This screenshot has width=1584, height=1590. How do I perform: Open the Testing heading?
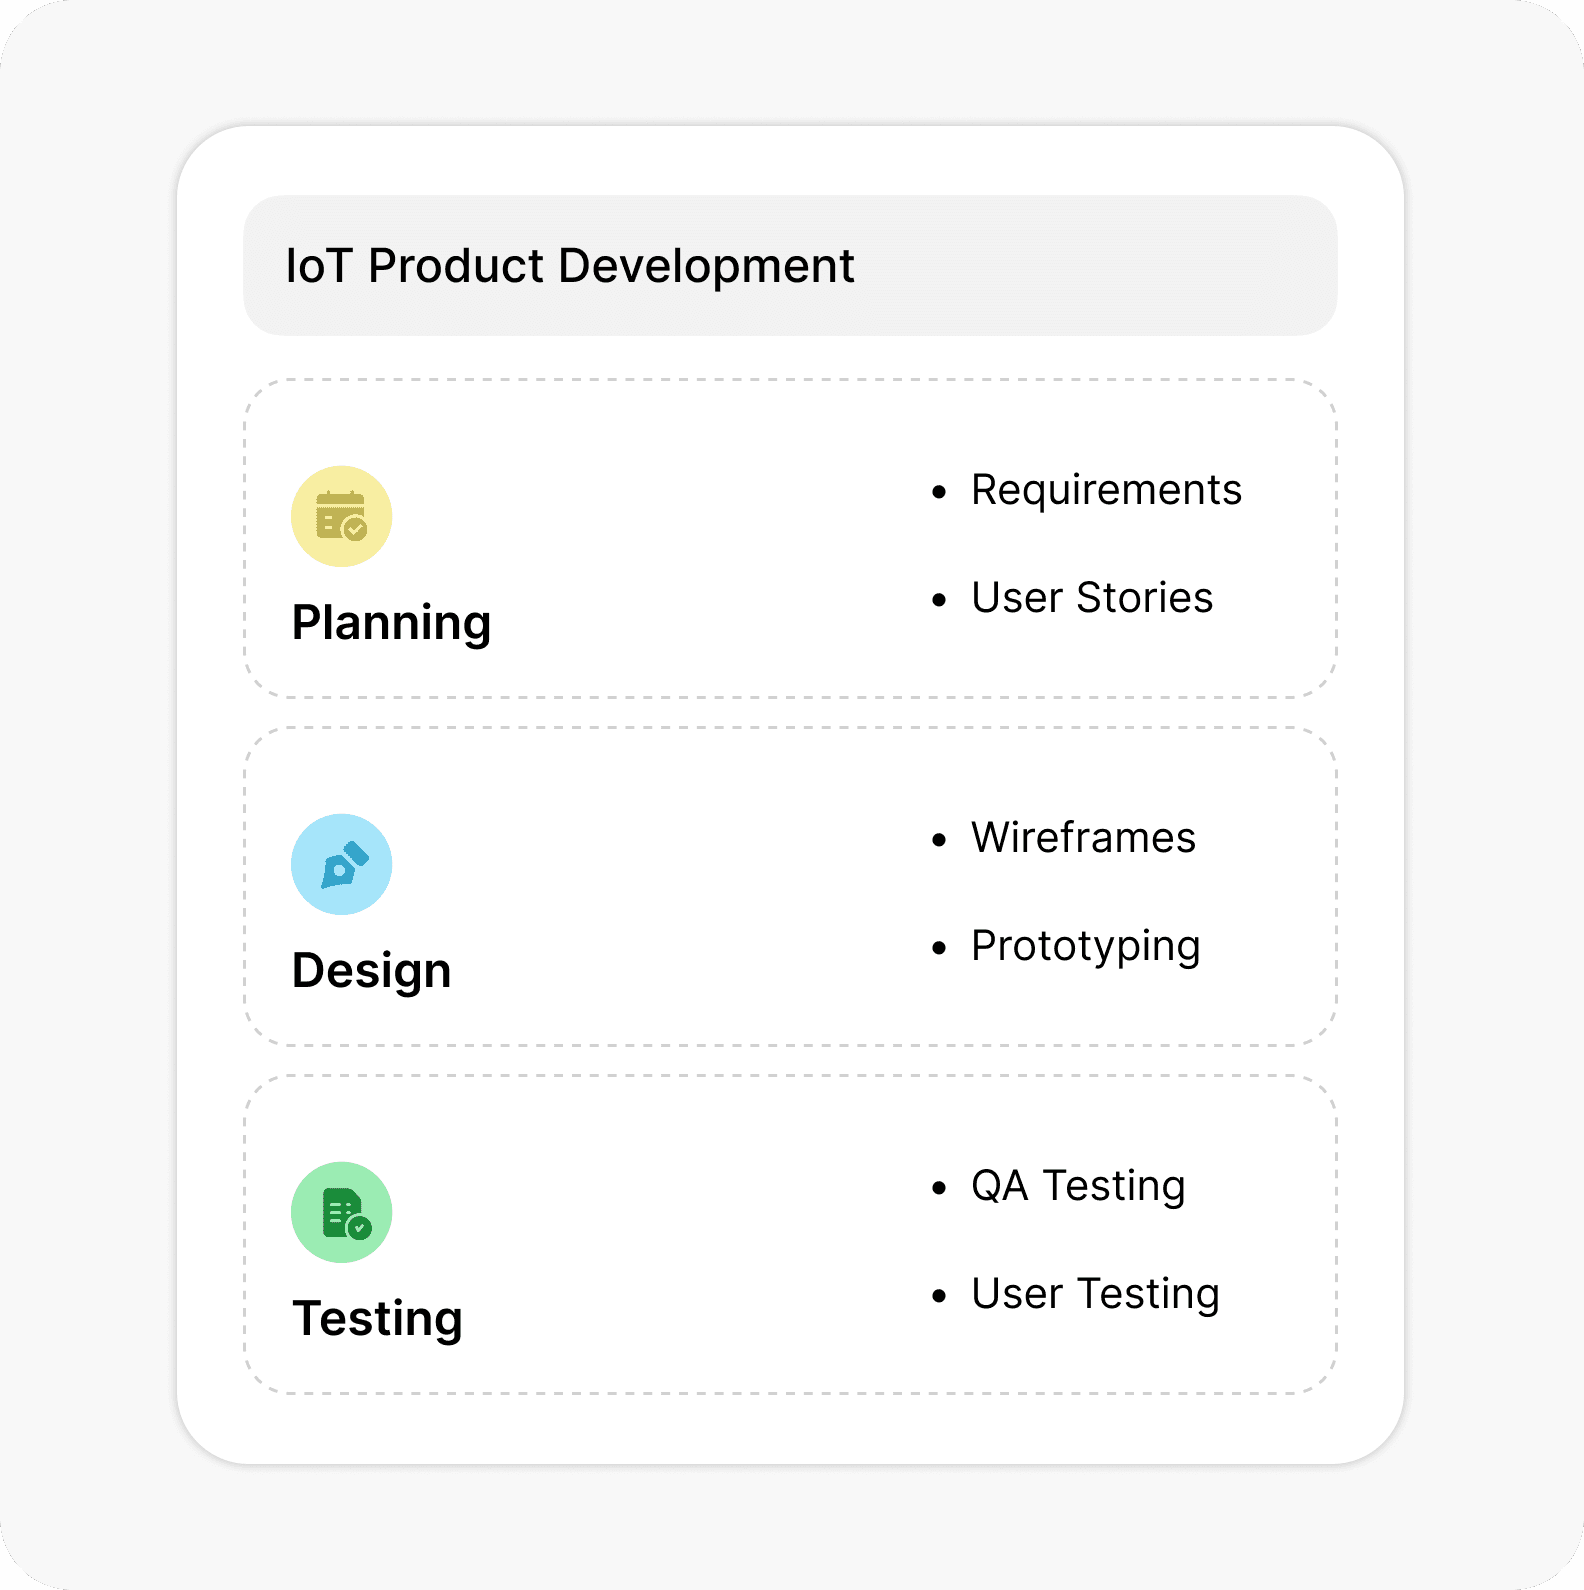click(377, 1319)
